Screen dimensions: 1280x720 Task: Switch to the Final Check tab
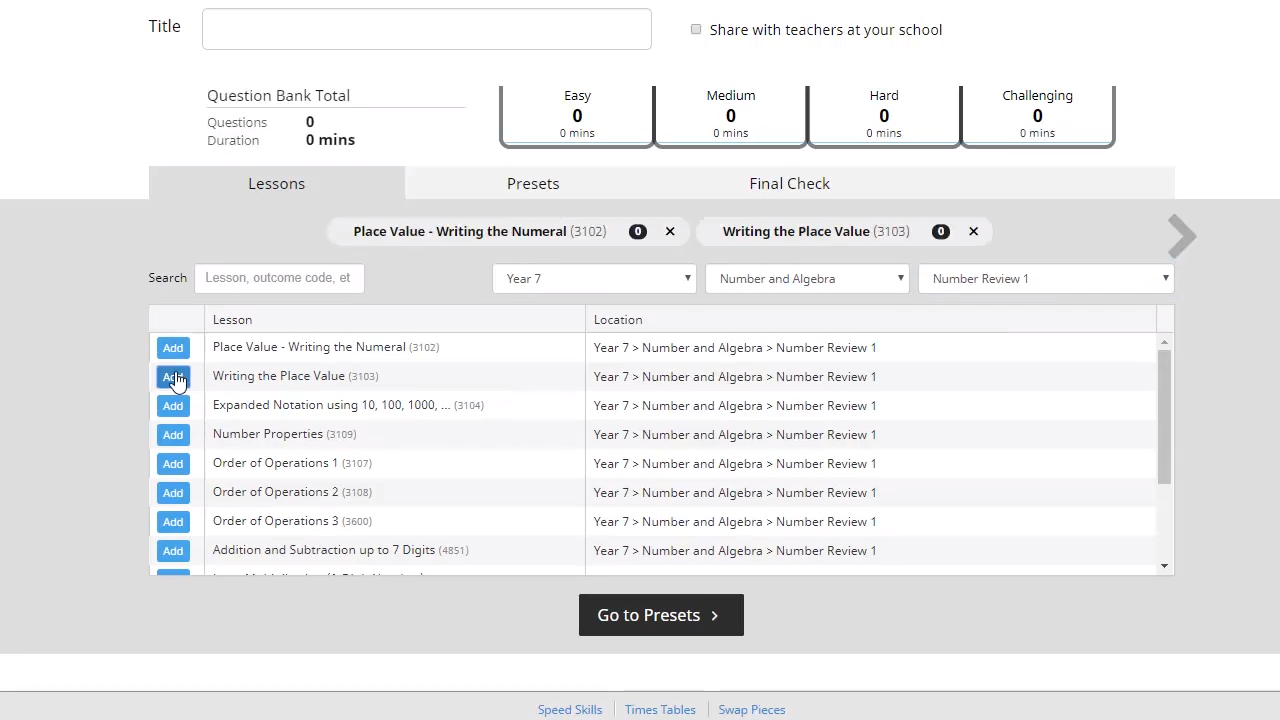tap(789, 184)
